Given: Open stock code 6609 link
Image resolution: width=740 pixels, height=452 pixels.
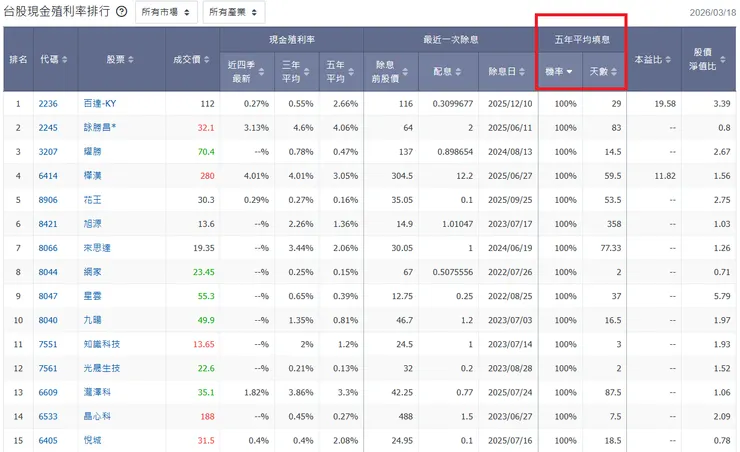Looking at the screenshot, I should tap(48, 393).
